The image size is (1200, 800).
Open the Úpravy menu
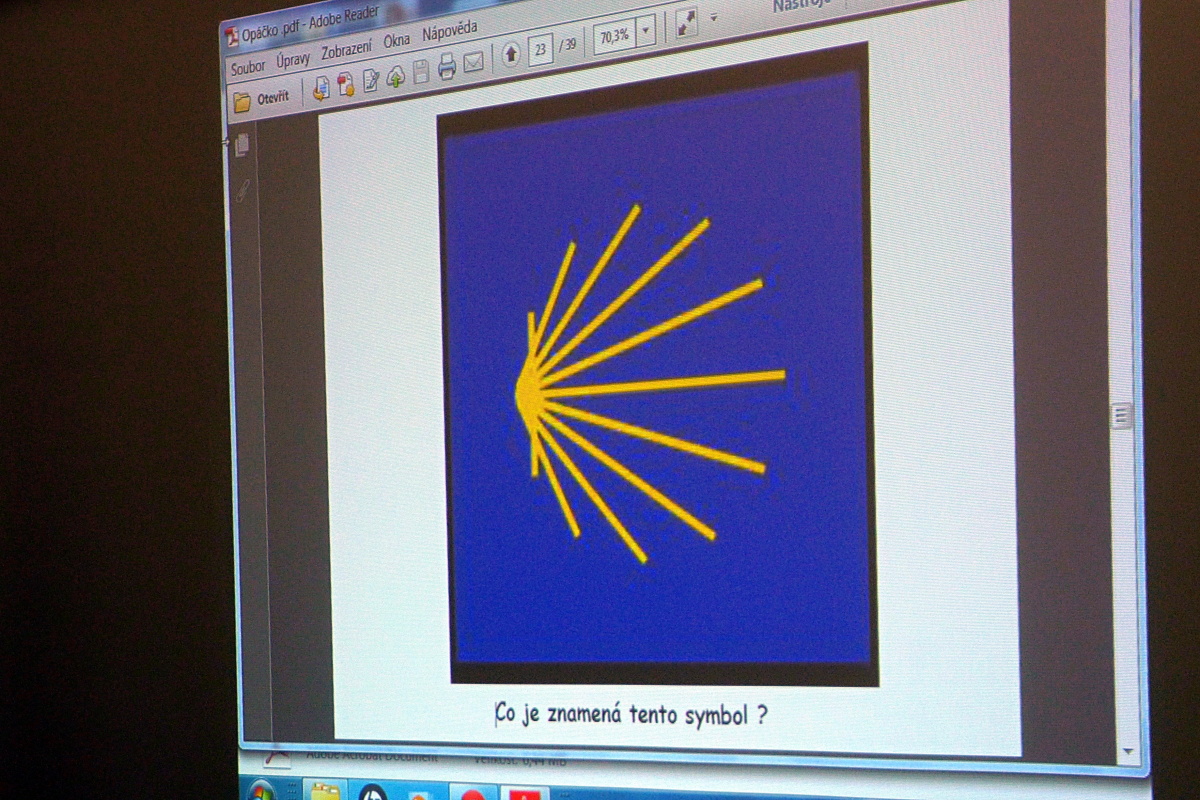(294, 59)
